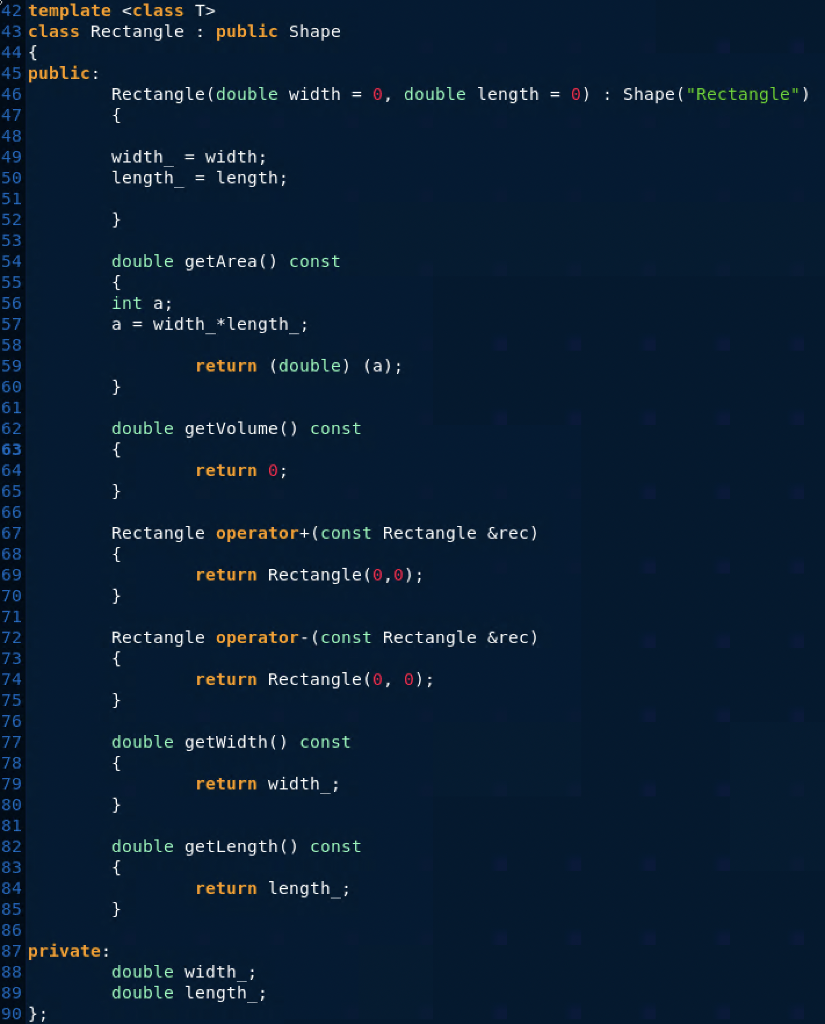Click the public Shape inheritance specifier
This screenshot has height=1024, width=825.
(281, 31)
